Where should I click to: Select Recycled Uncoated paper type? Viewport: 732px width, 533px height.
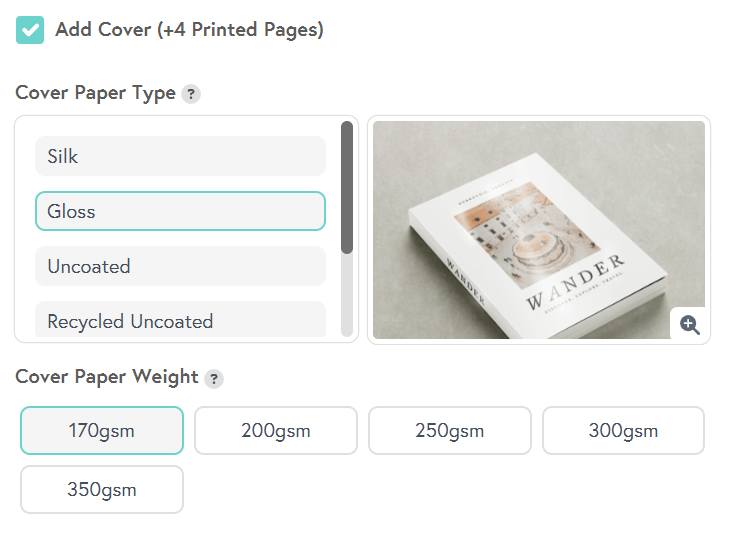pyautogui.click(x=180, y=320)
